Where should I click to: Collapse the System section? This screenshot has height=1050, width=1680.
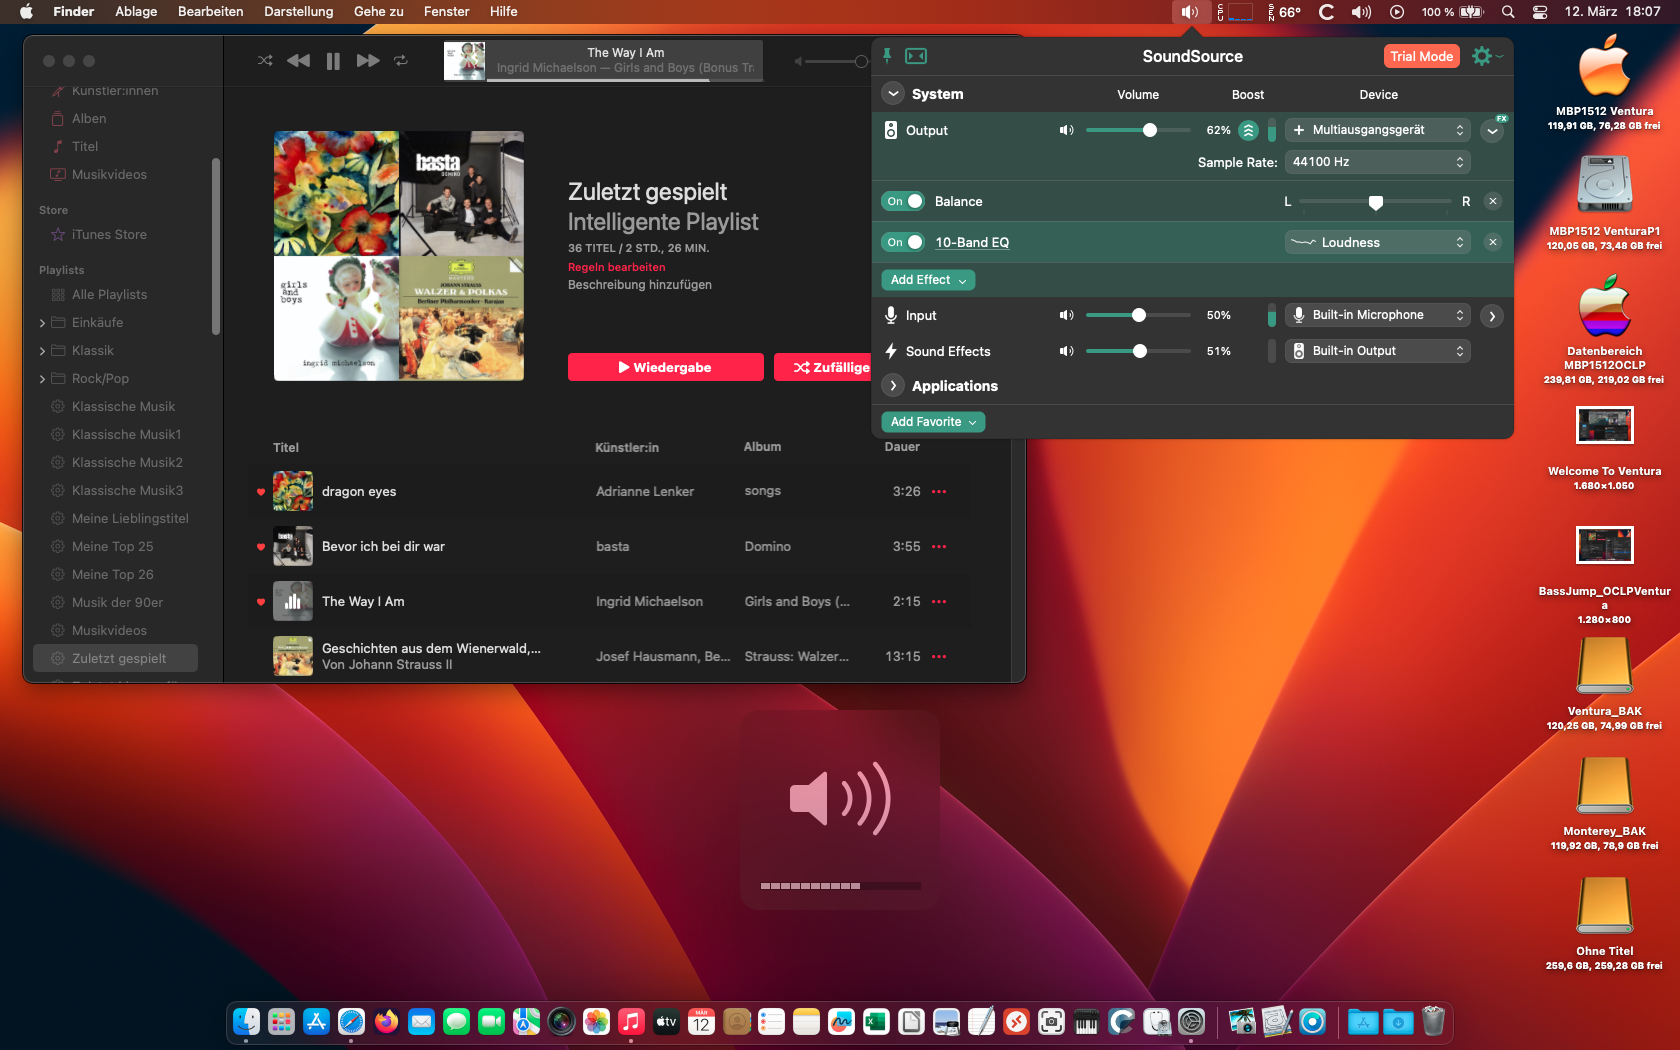tap(893, 94)
